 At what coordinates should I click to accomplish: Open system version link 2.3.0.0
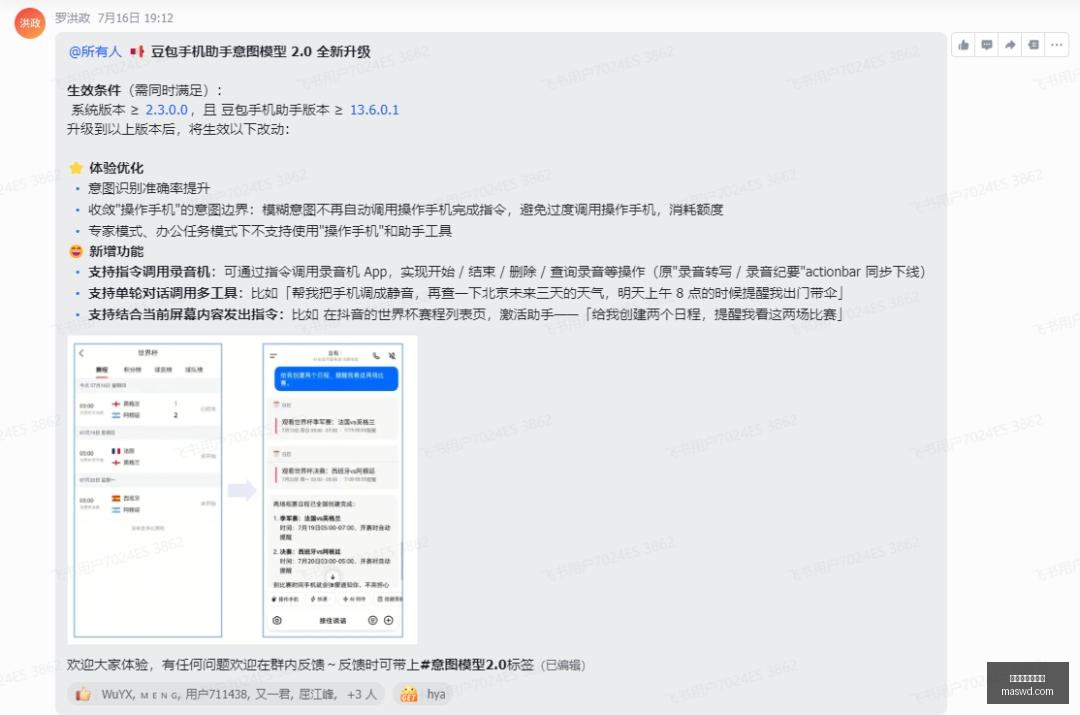click(x=167, y=110)
